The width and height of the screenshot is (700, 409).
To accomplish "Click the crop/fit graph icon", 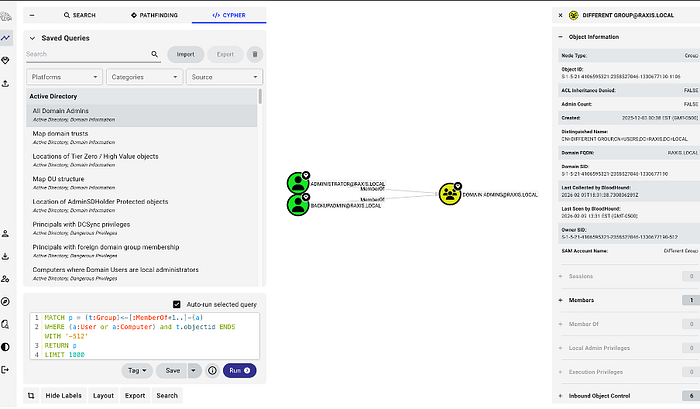I will click(31, 396).
